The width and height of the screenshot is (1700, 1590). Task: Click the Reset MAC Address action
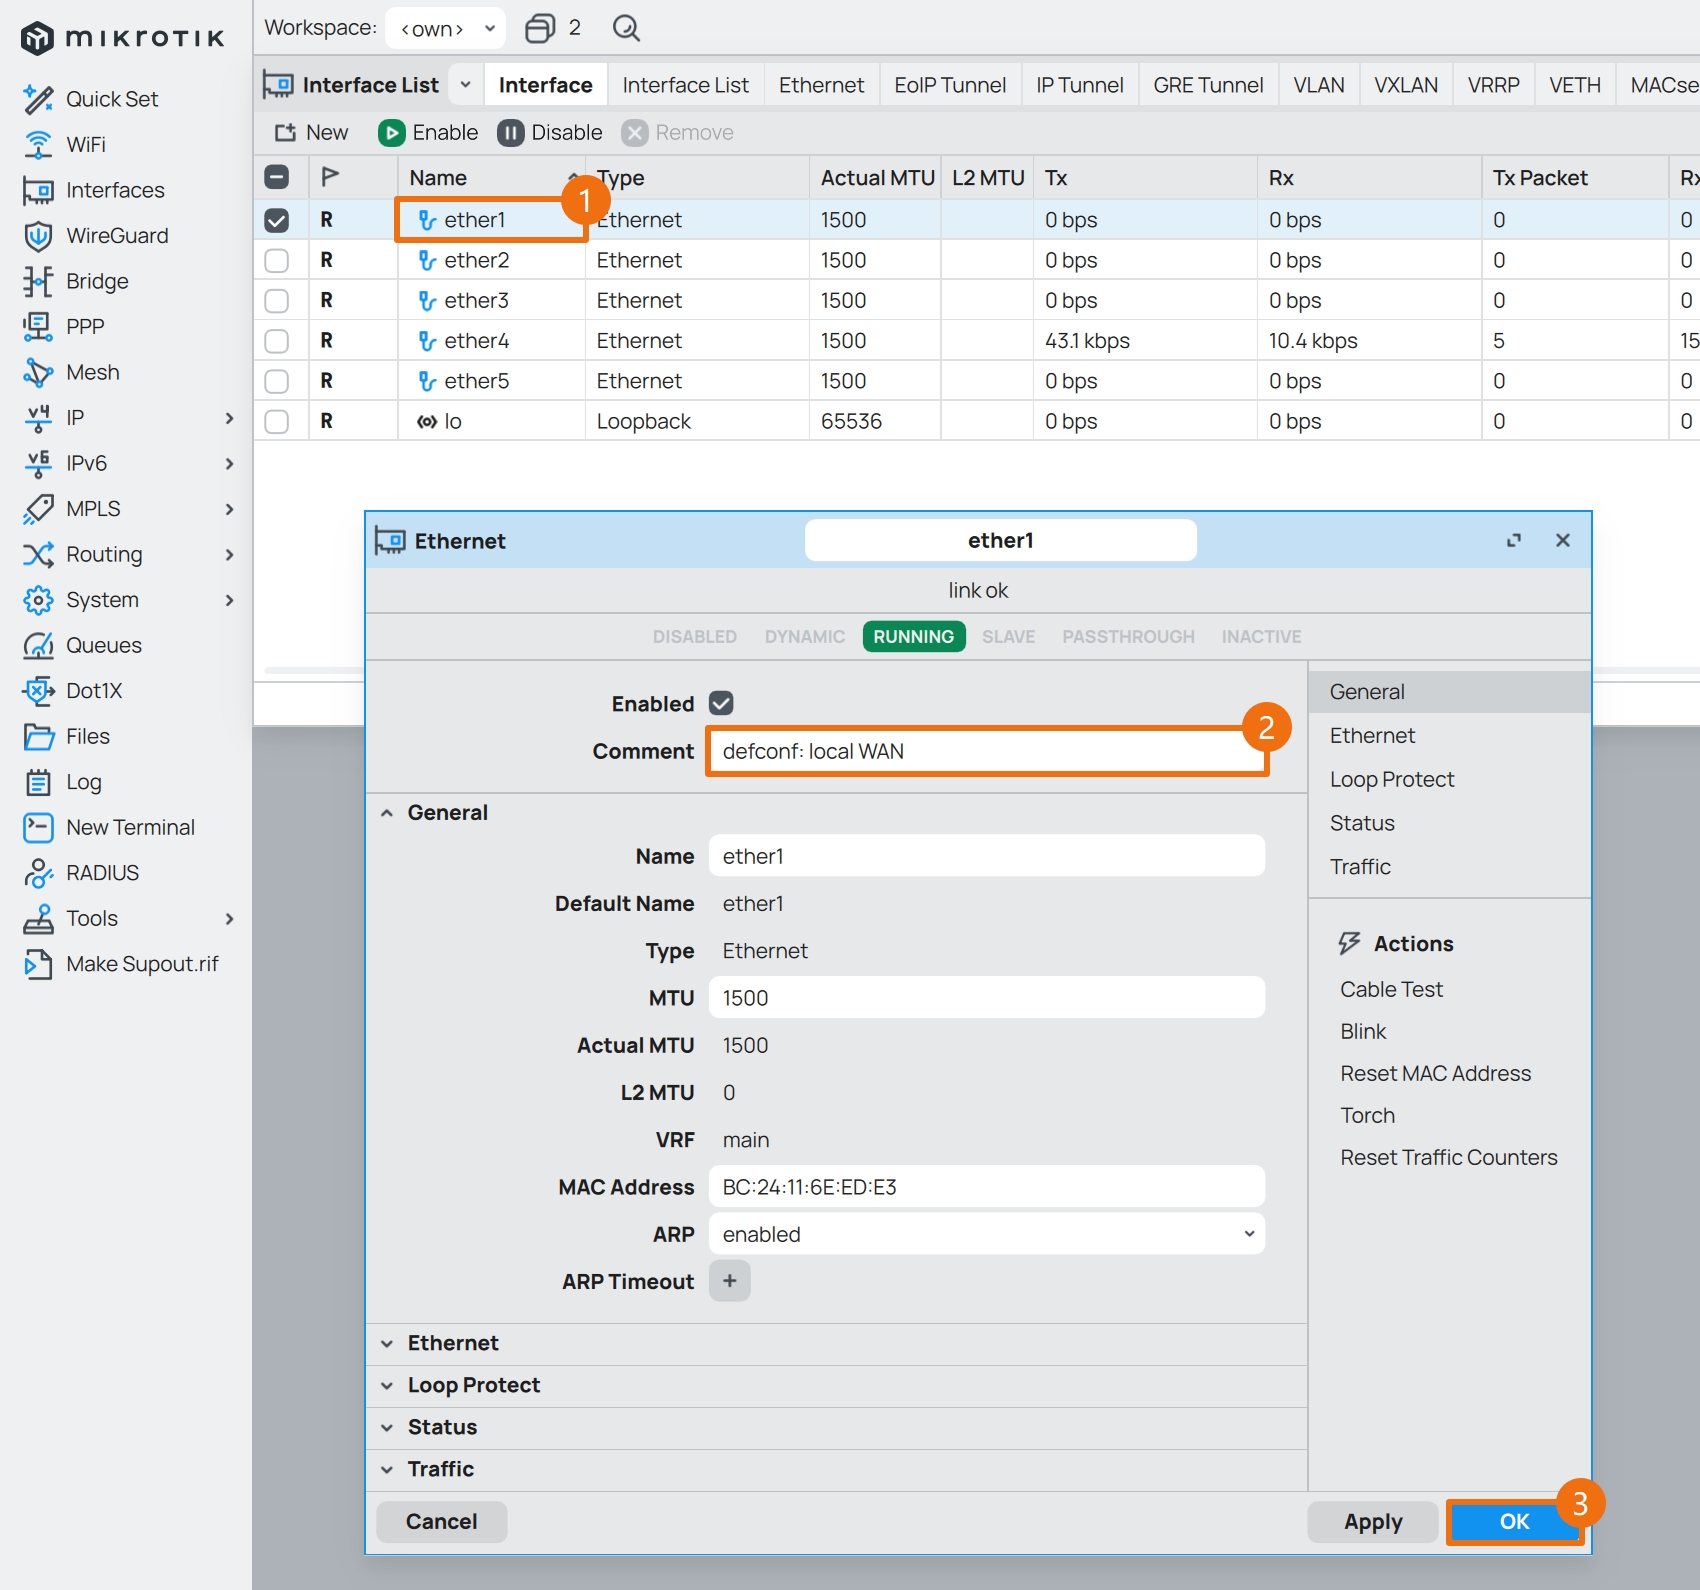pyautogui.click(x=1435, y=1073)
